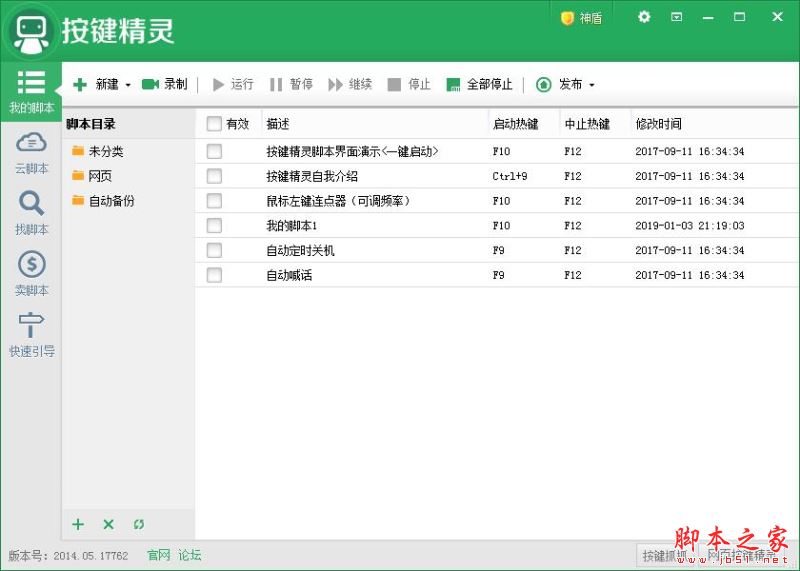Image resolution: width=800 pixels, height=571 pixels.
Task: Select script 自动喊话
Action: 289,276
